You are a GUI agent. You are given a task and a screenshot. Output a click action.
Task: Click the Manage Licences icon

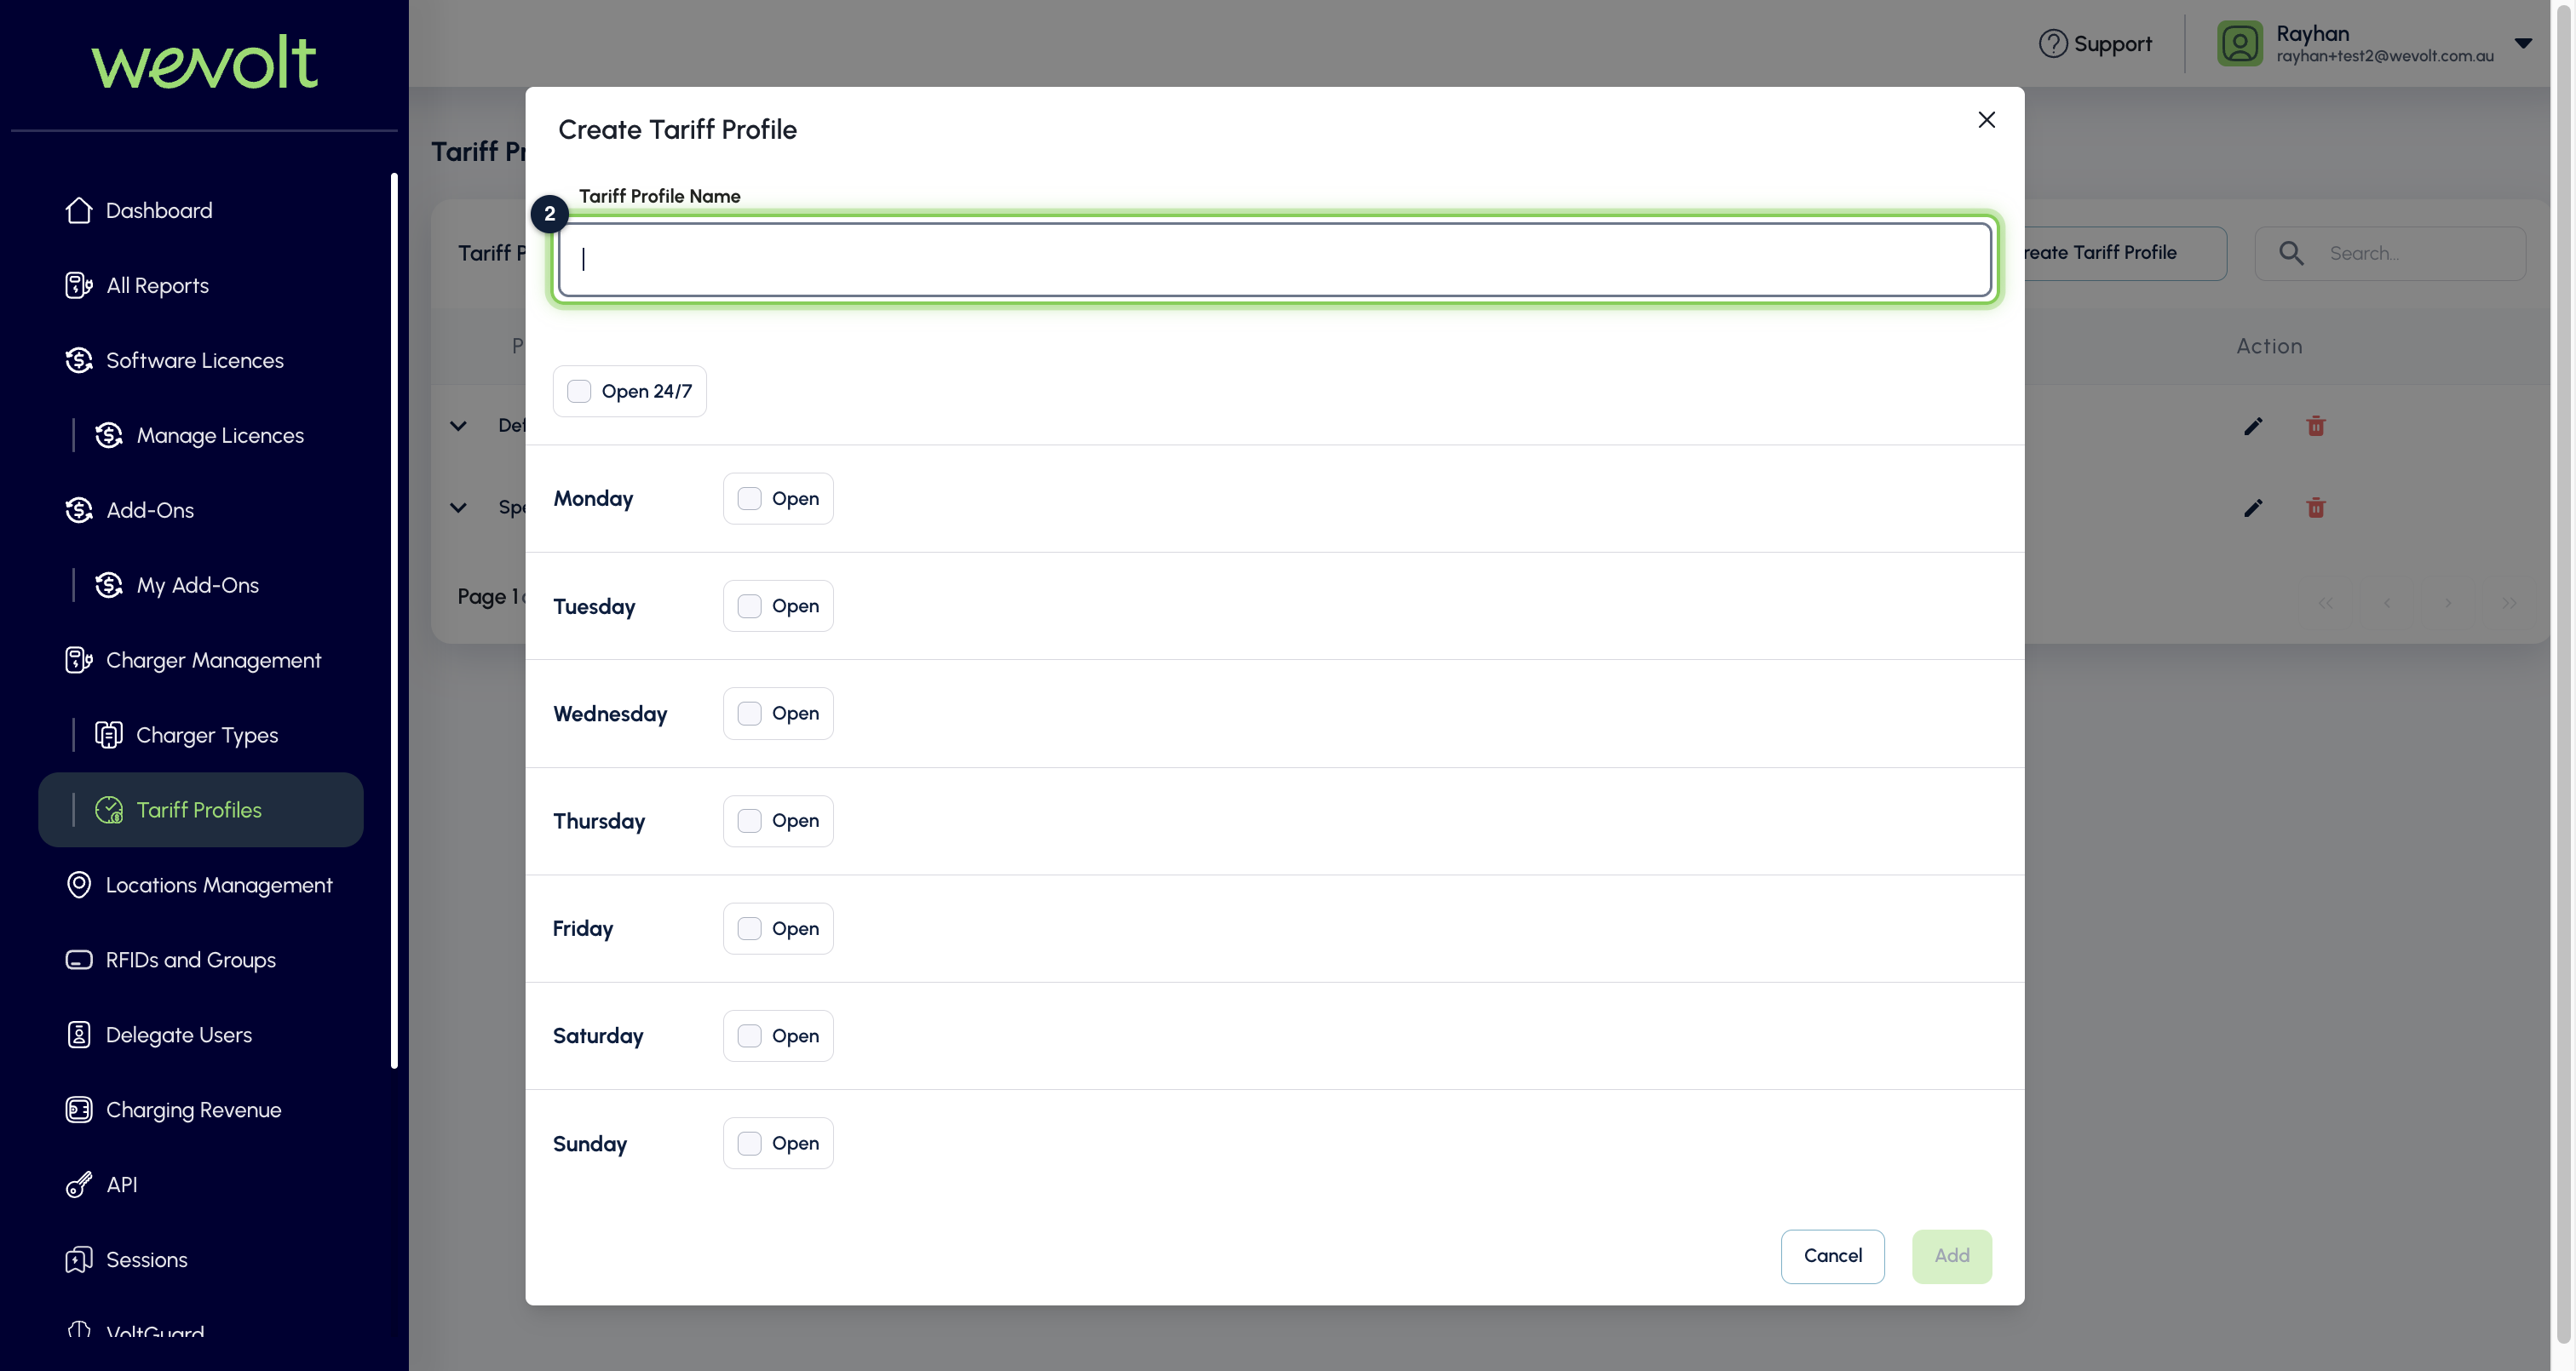[x=109, y=435]
